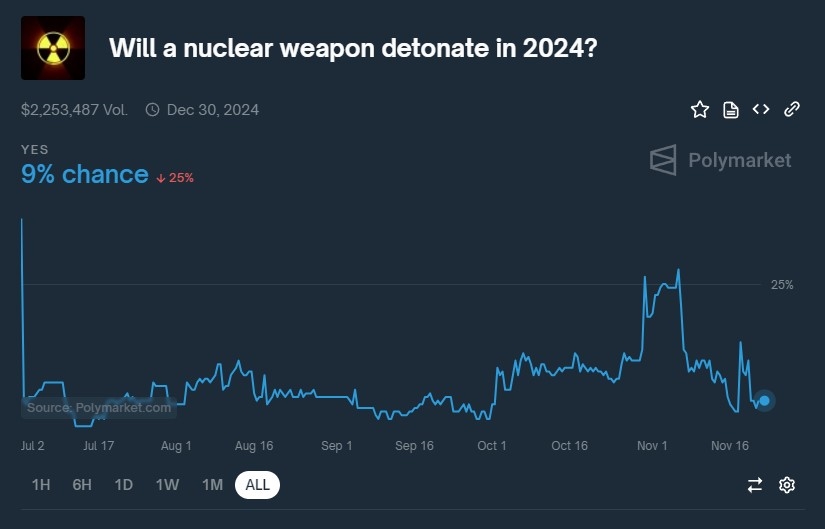Click the market title heading
This screenshot has width=825, height=529.
[x=353, y=48]
